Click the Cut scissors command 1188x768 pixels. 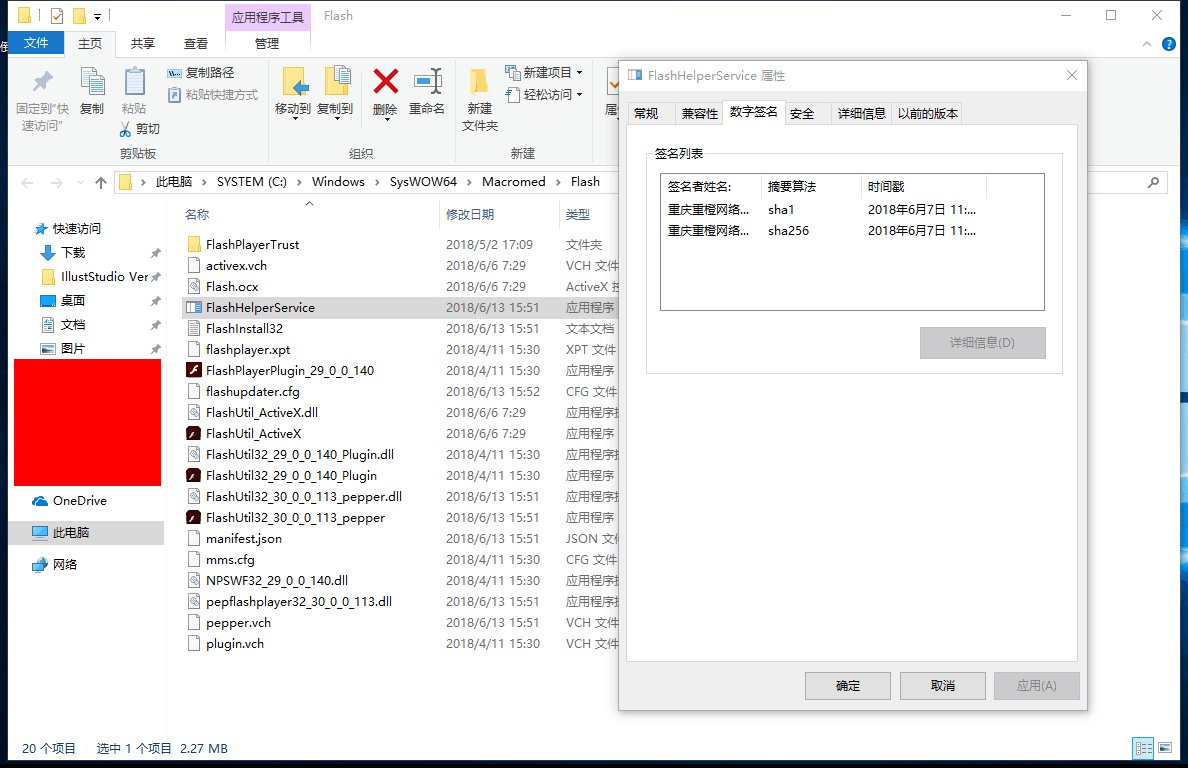click(139, 129)
